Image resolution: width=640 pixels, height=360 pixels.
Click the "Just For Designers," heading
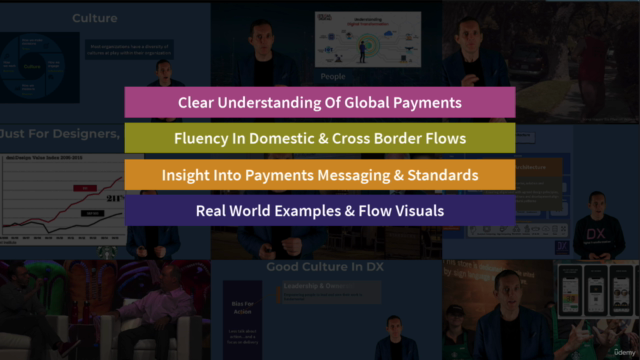pyautogui.click(x=60, y=133)
